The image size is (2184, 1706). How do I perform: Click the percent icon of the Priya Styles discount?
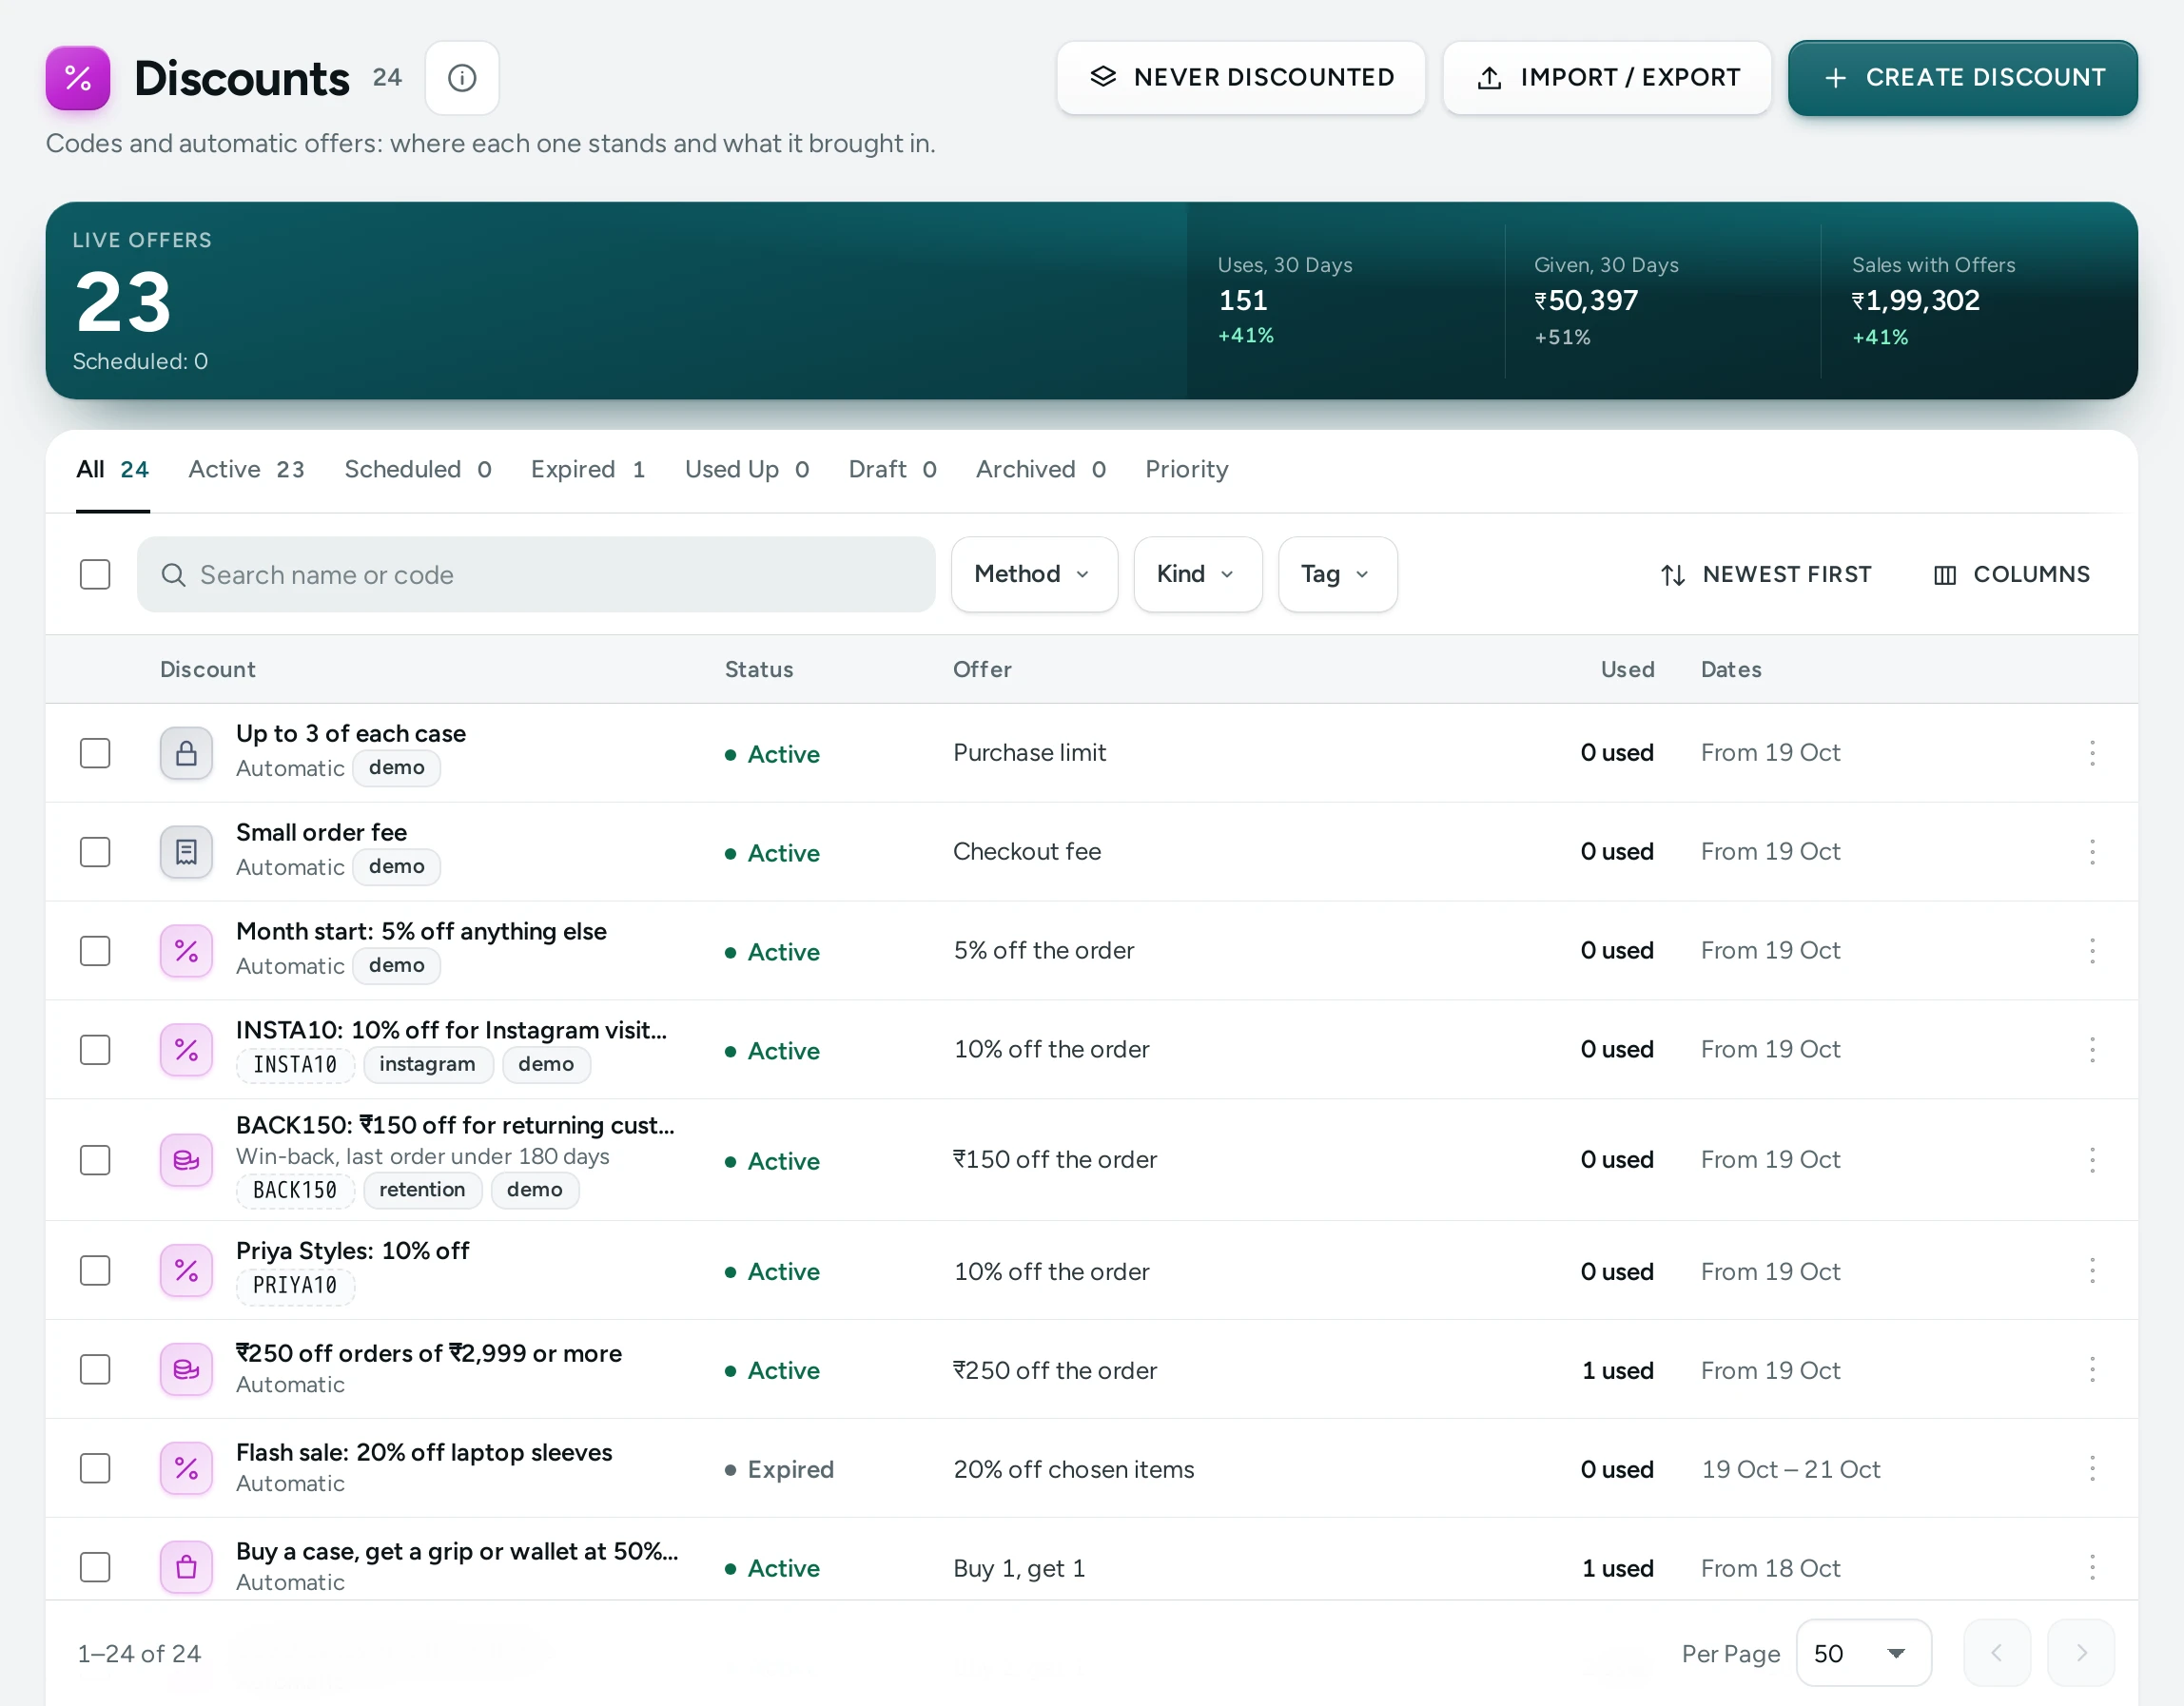pos(186,1271)
